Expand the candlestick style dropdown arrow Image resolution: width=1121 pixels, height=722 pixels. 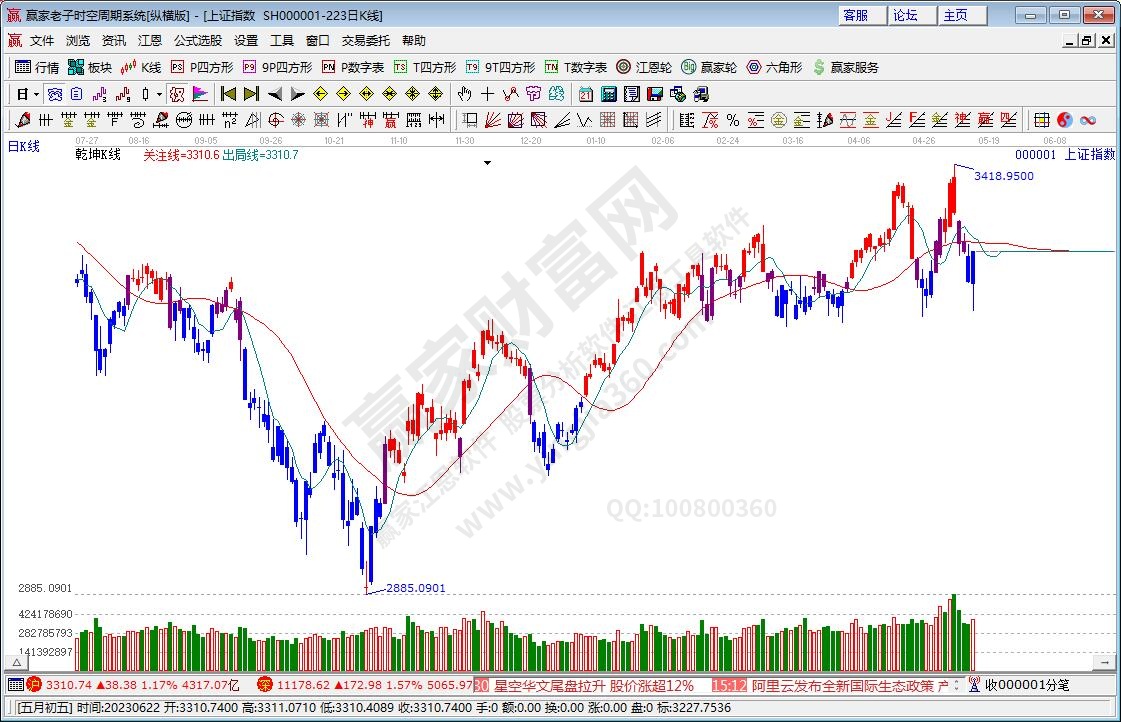coord(158,94)
